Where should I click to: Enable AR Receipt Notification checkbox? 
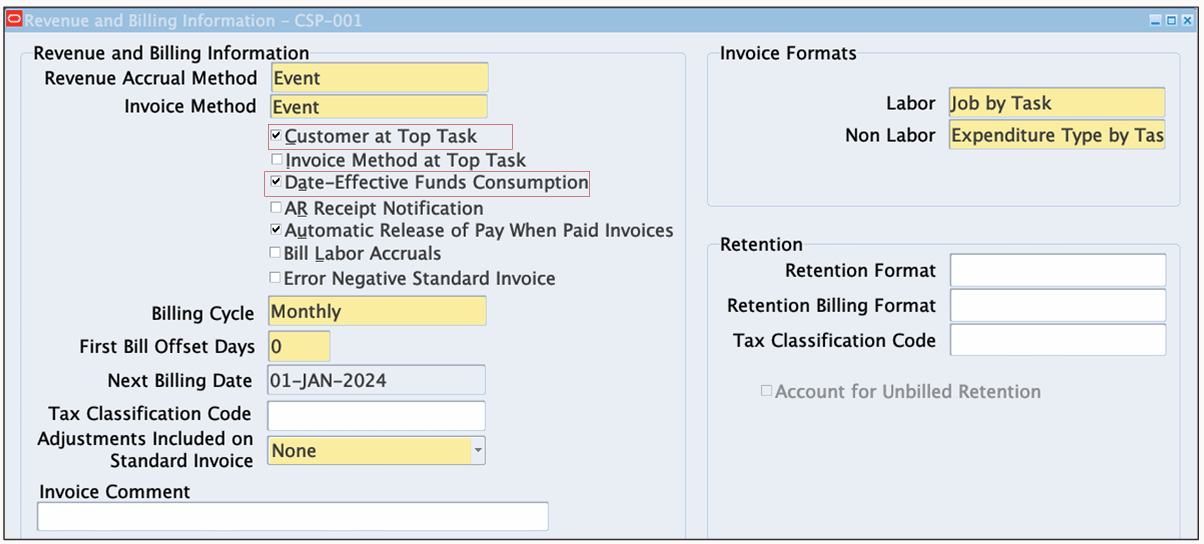click(277, 208)
